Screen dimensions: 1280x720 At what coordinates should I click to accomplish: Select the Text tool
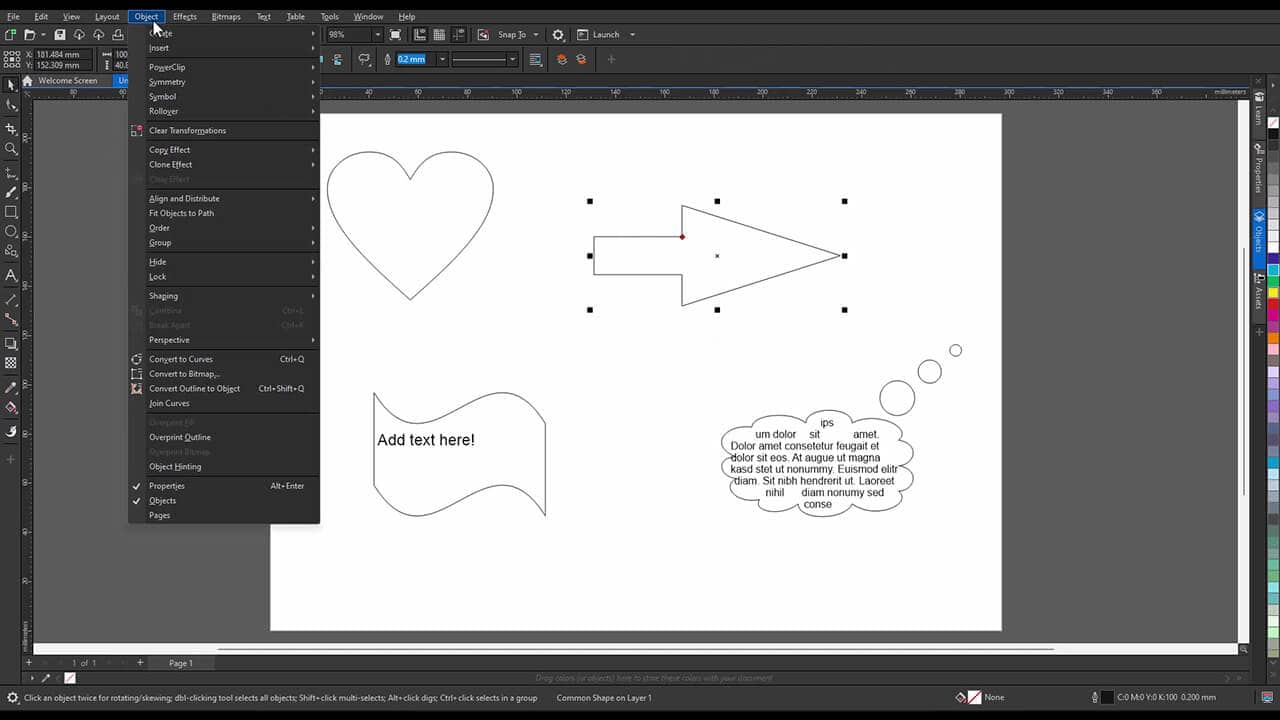tap(11, 275)
